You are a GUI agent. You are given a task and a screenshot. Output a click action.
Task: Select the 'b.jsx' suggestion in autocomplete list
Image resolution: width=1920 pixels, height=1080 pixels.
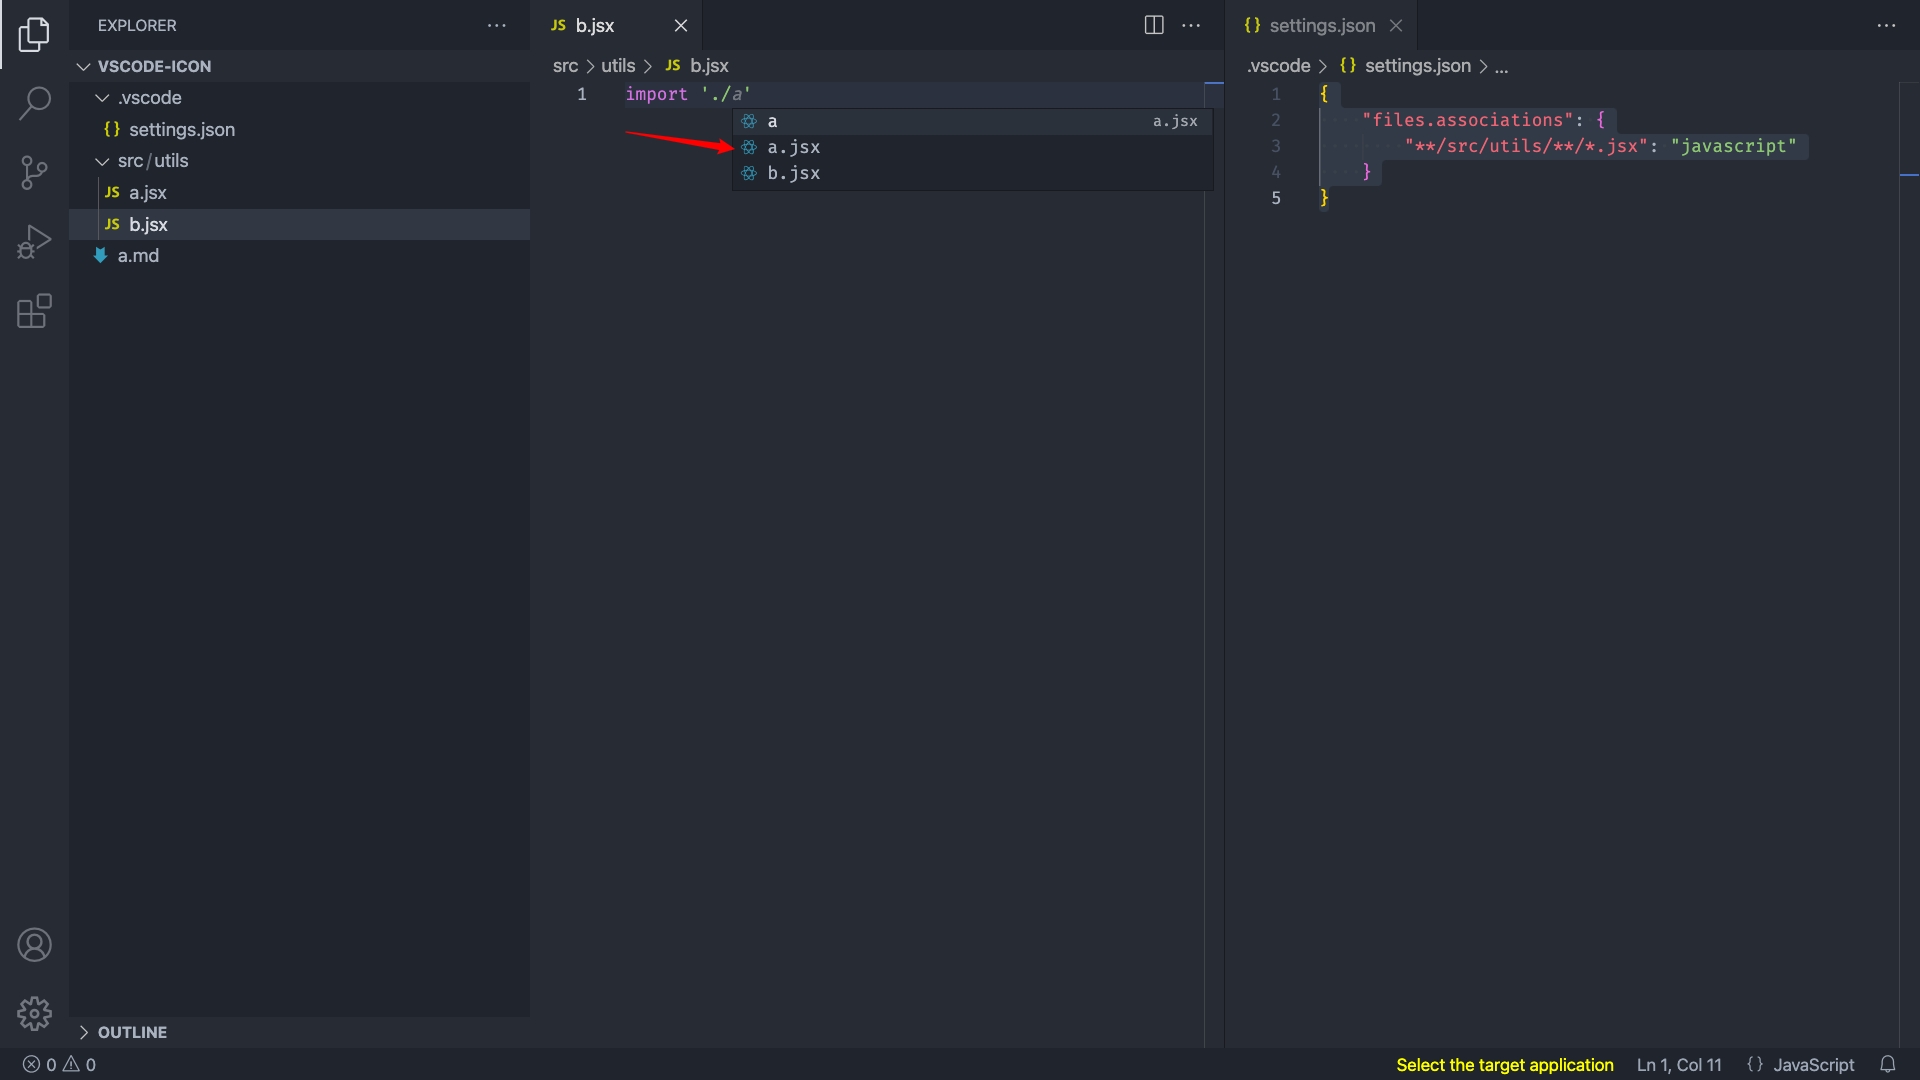[x=972, y=173]
